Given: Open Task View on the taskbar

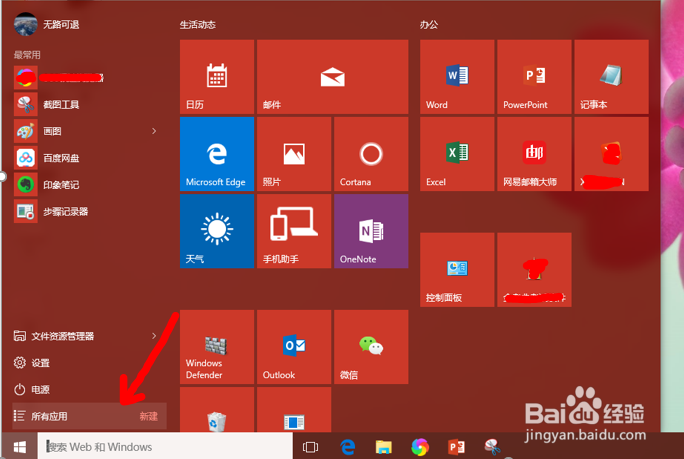Looking at the screenshot, I should pos(310,447).
